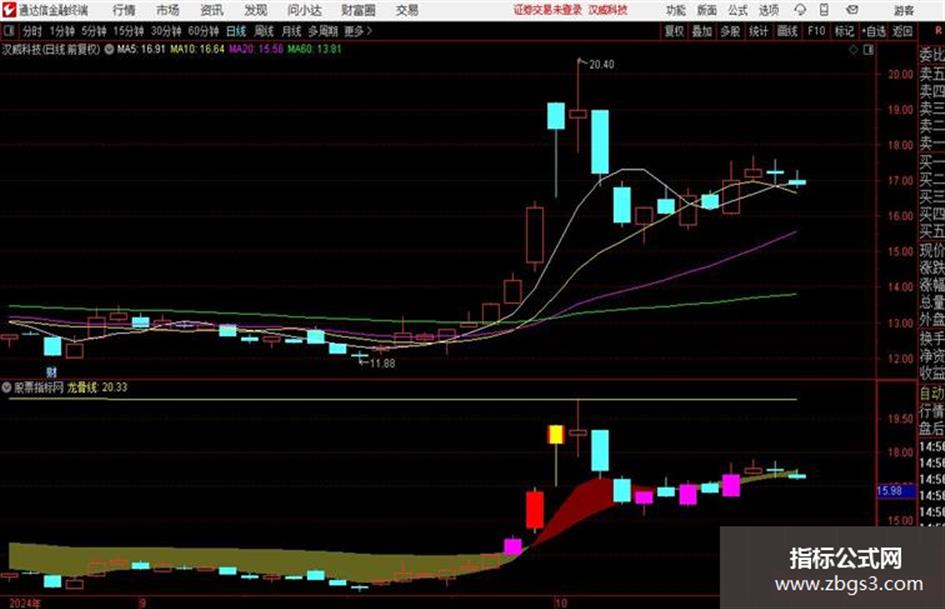The image size is (945, 609).
Task: Open the 功能 menu
Action: pos(676,10)
